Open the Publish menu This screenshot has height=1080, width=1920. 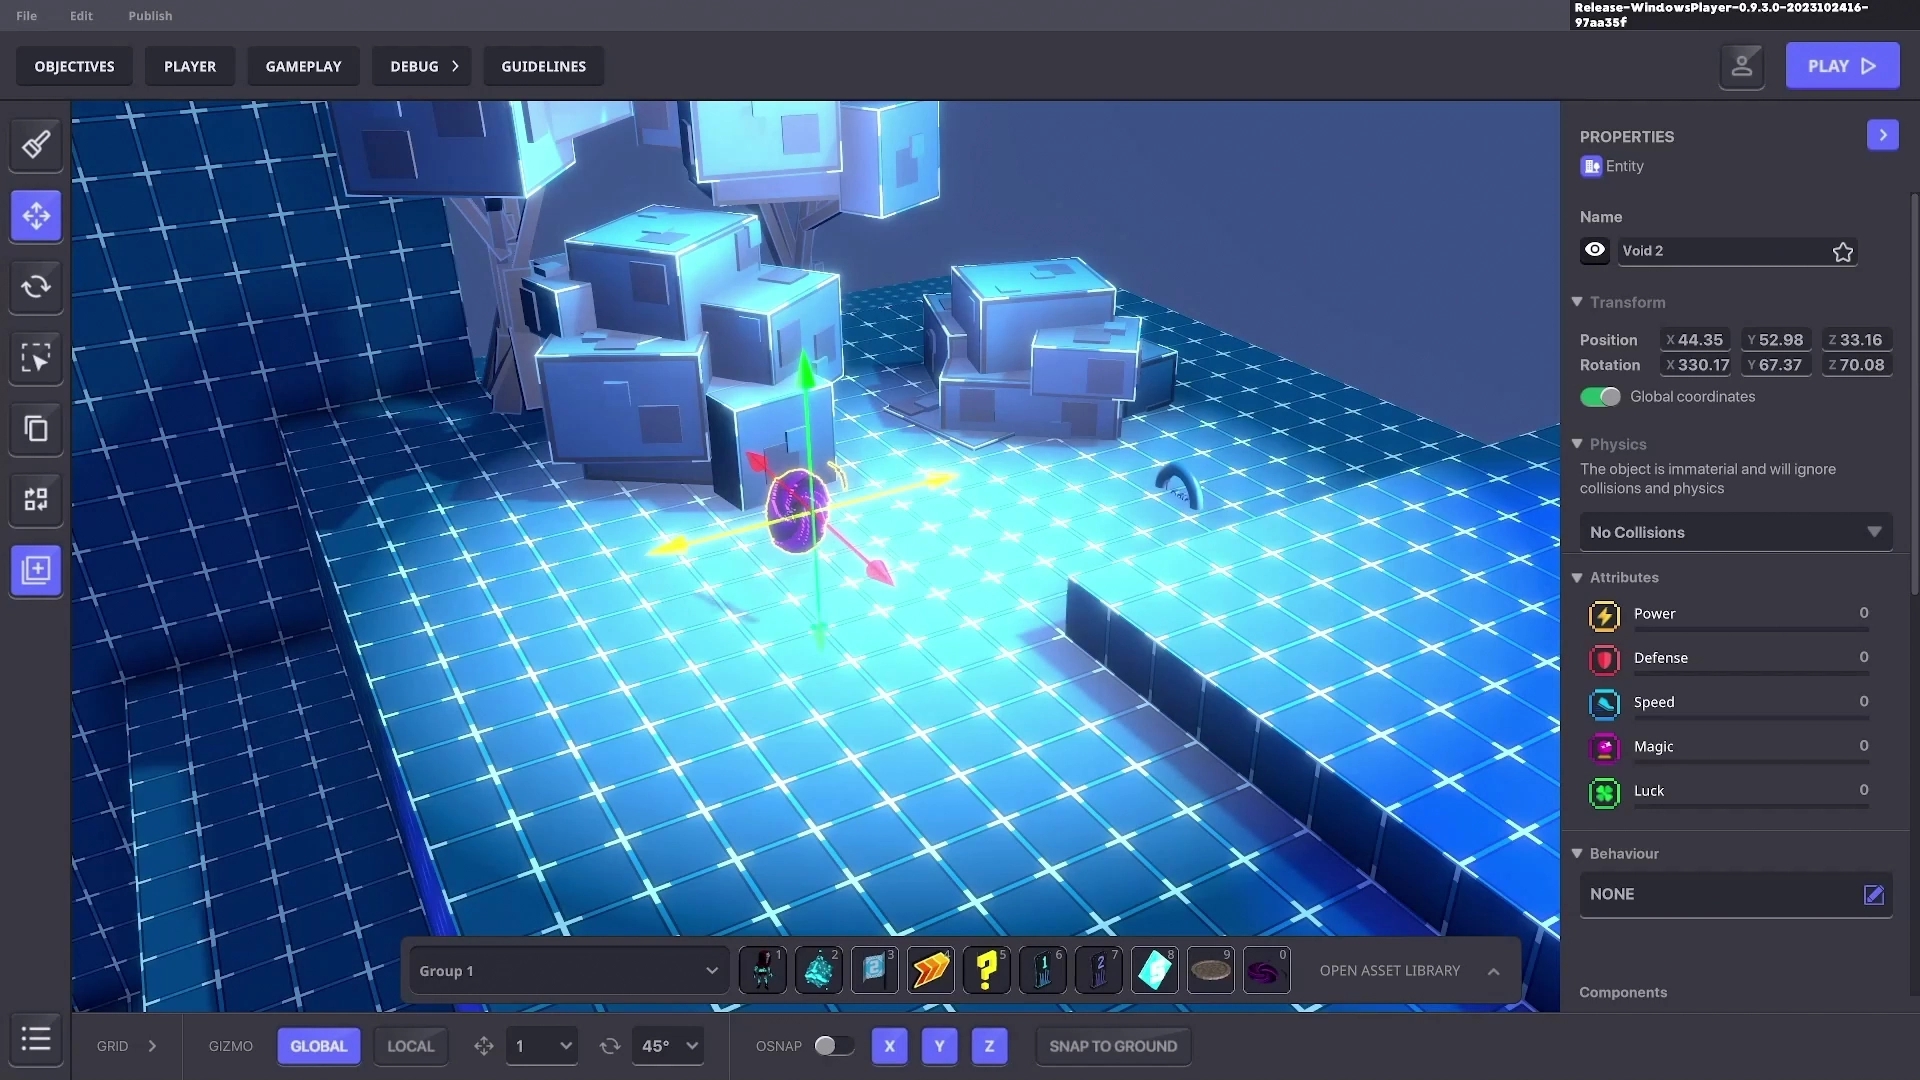[150, 16]
